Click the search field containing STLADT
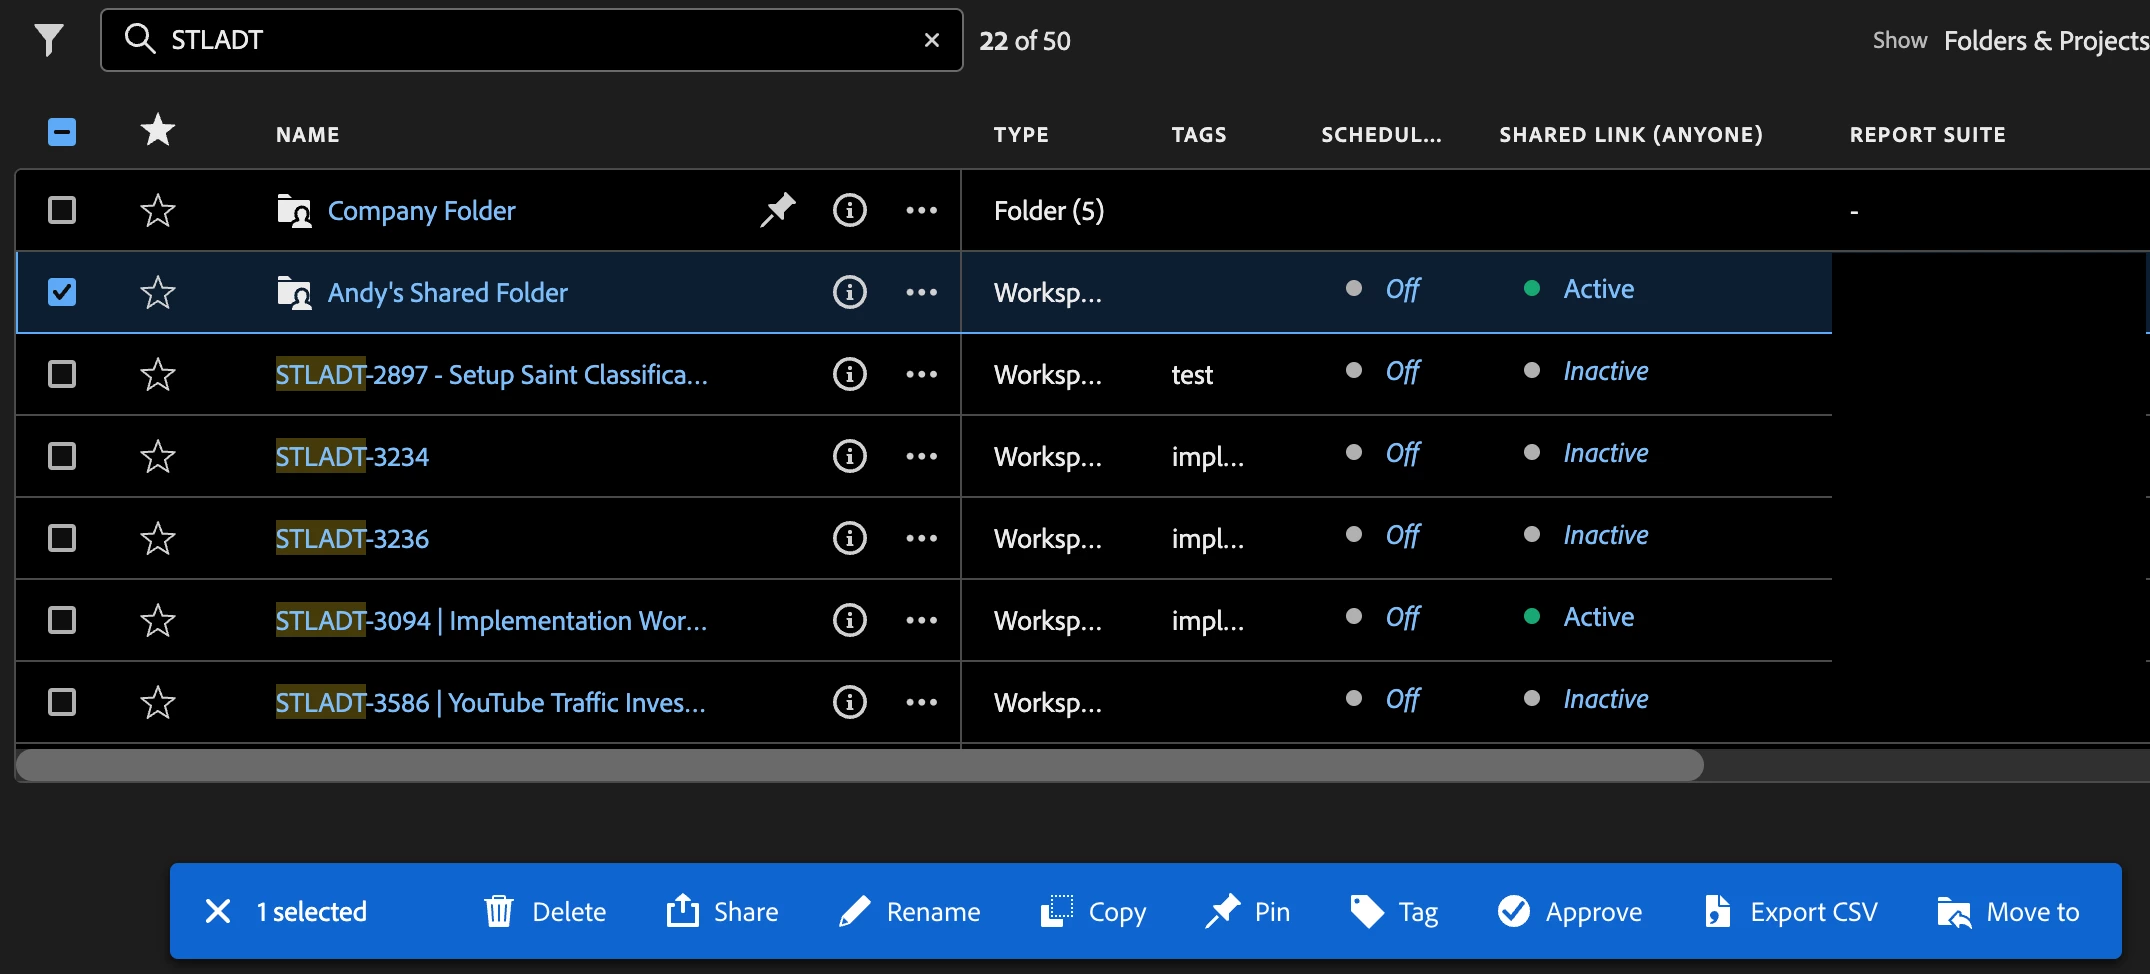The image size is (2150, 974). [532, 40]
